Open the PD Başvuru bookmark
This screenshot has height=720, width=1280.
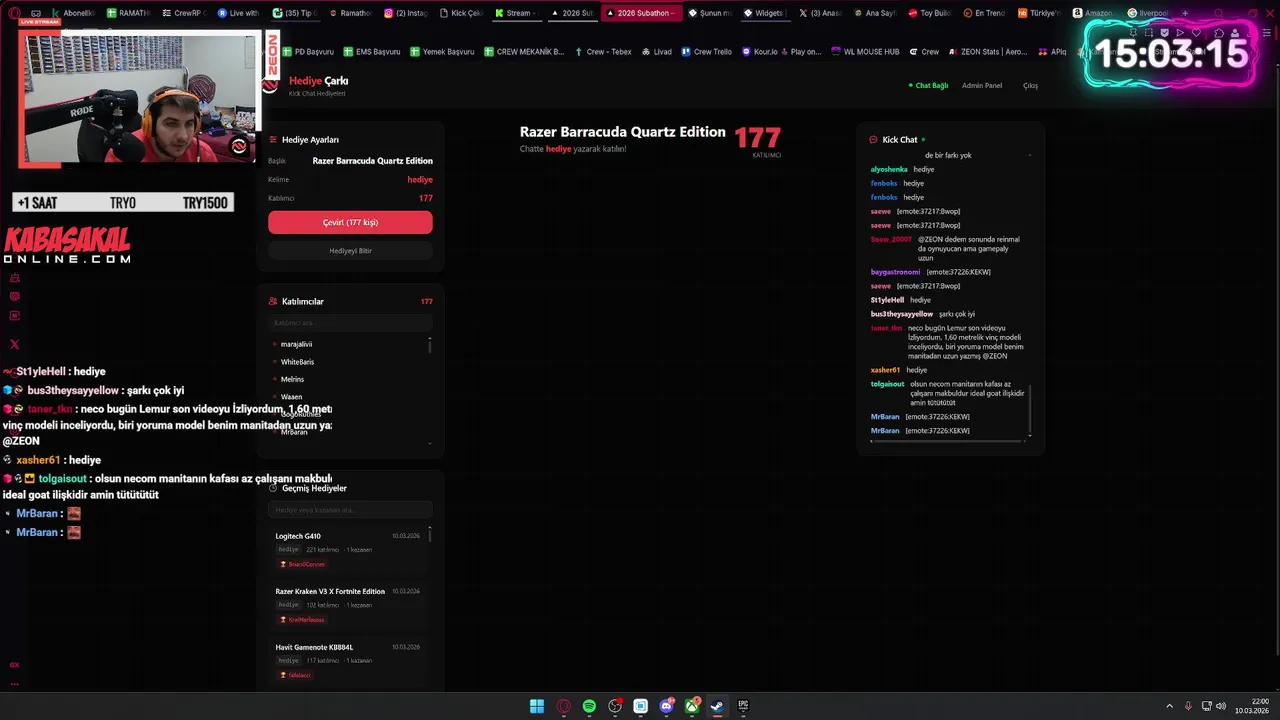pos(309,51)
